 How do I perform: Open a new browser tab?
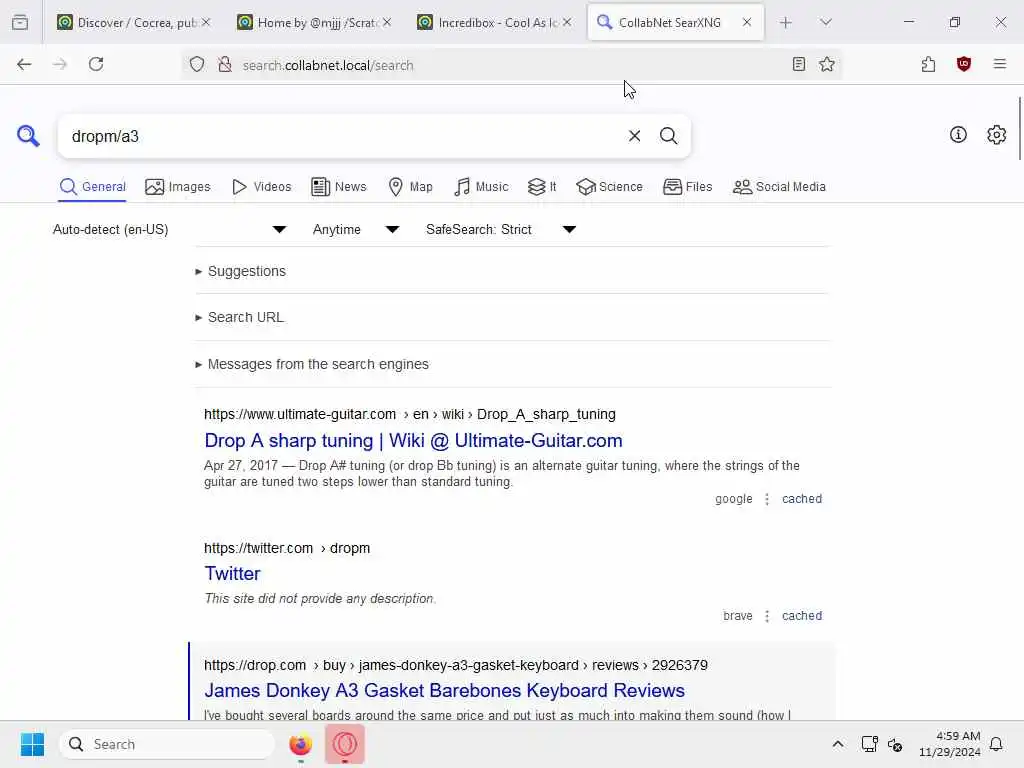(x=786, y=23)
